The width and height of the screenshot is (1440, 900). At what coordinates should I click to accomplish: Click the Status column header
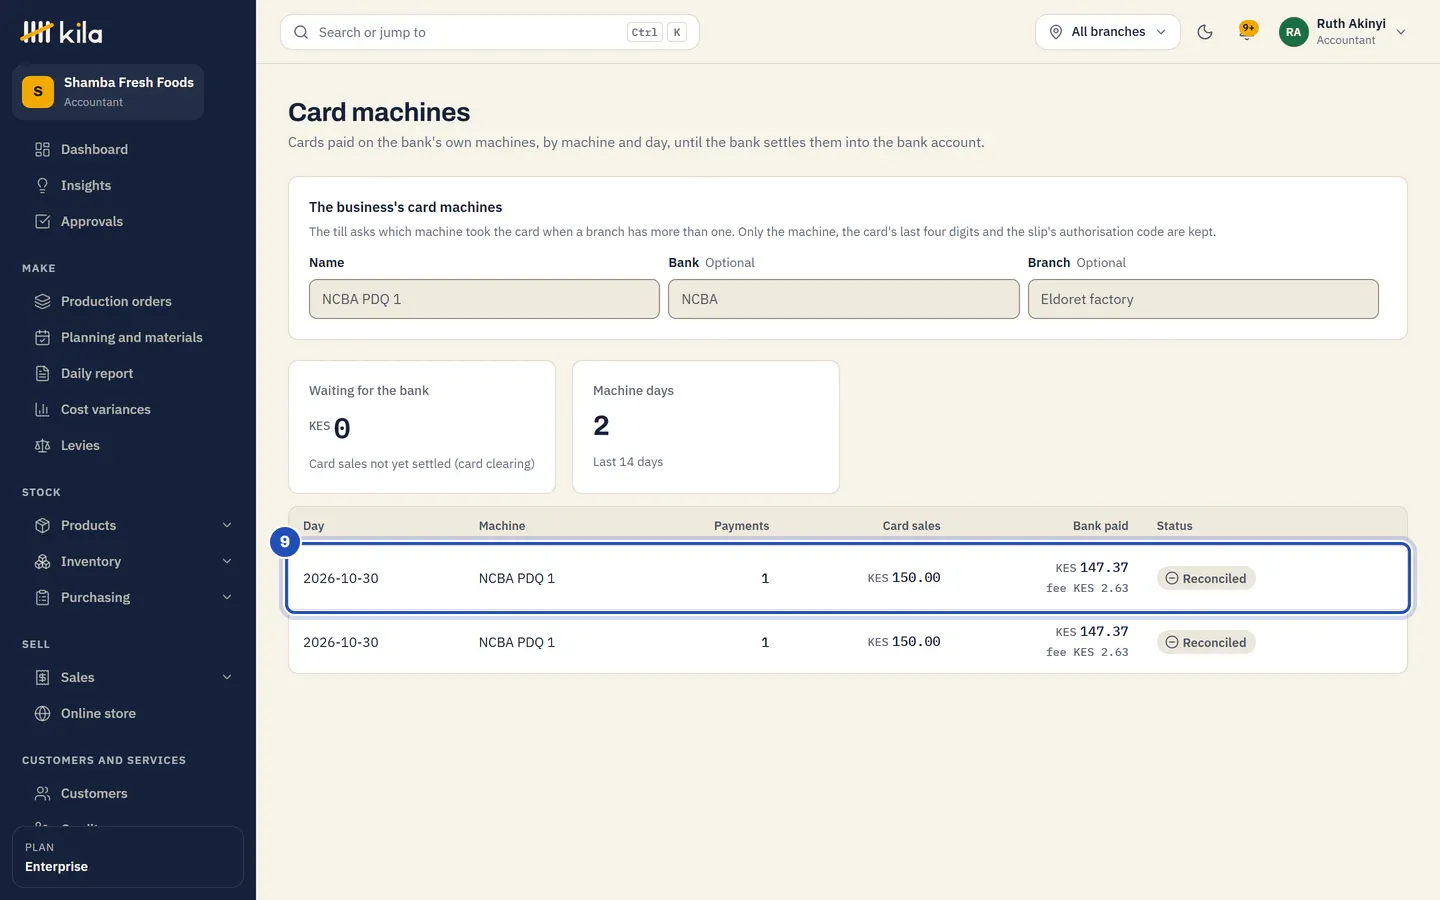(1174, 526)
